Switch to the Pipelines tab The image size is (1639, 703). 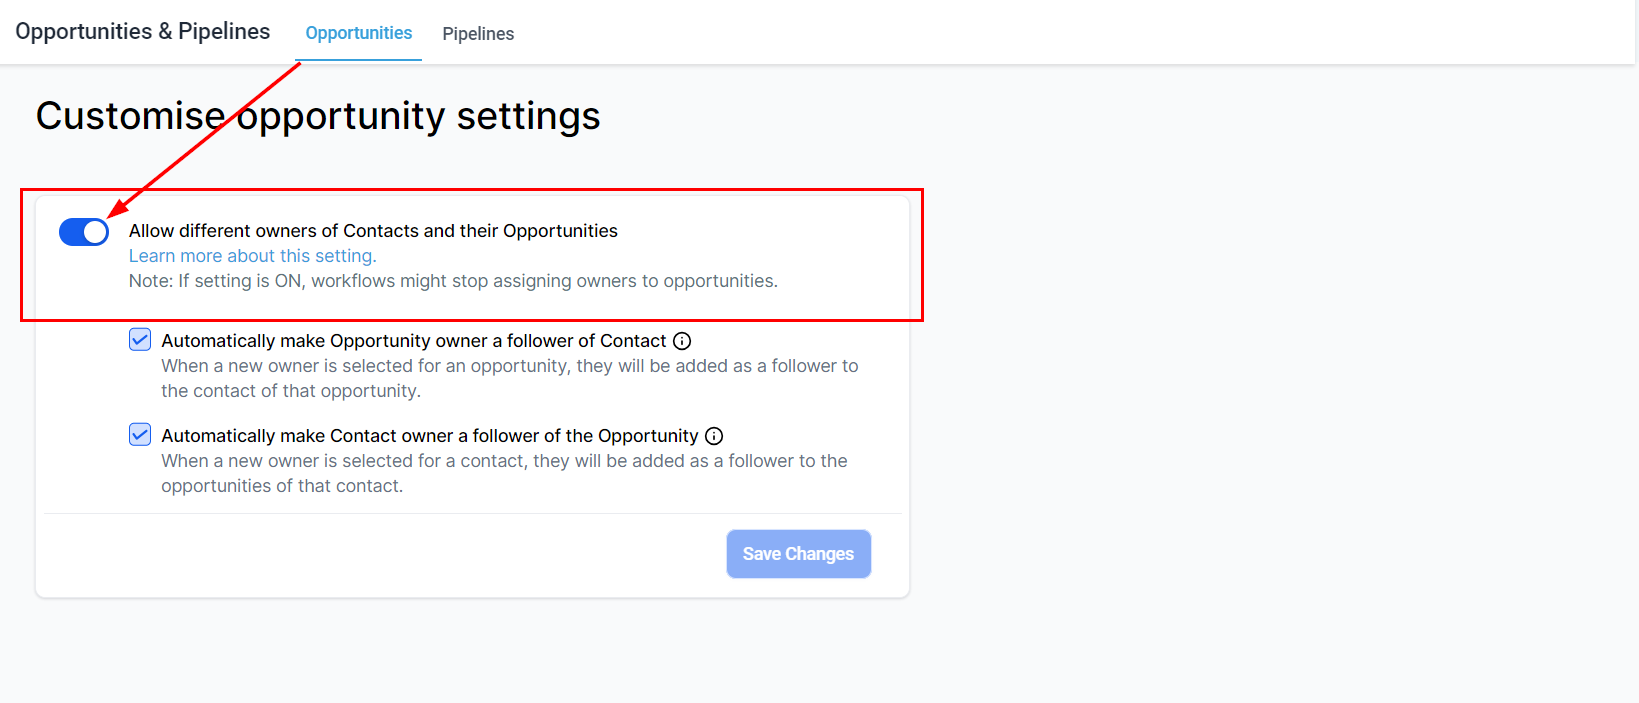(x=478, y=34)
